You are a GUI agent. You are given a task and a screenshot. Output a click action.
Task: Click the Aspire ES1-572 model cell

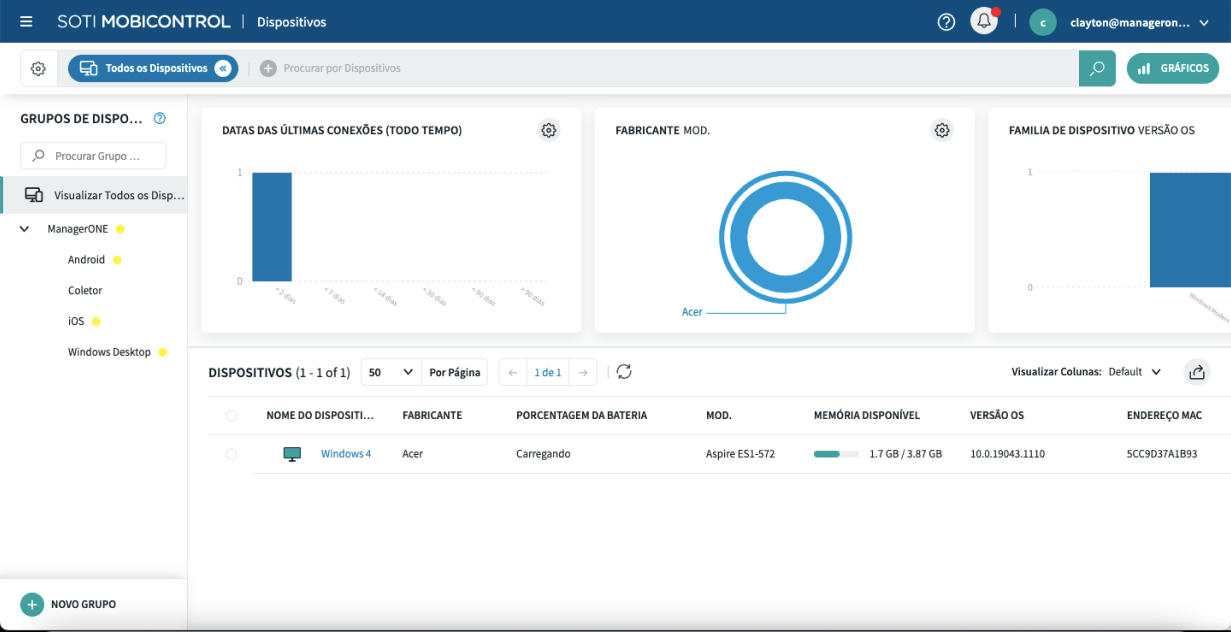coord(740,454)
